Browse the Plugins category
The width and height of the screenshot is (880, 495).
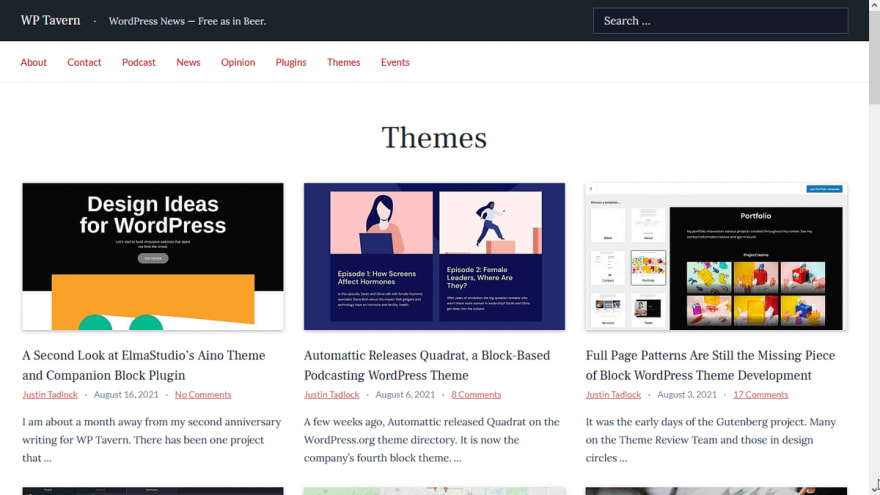tap(291, 62)
